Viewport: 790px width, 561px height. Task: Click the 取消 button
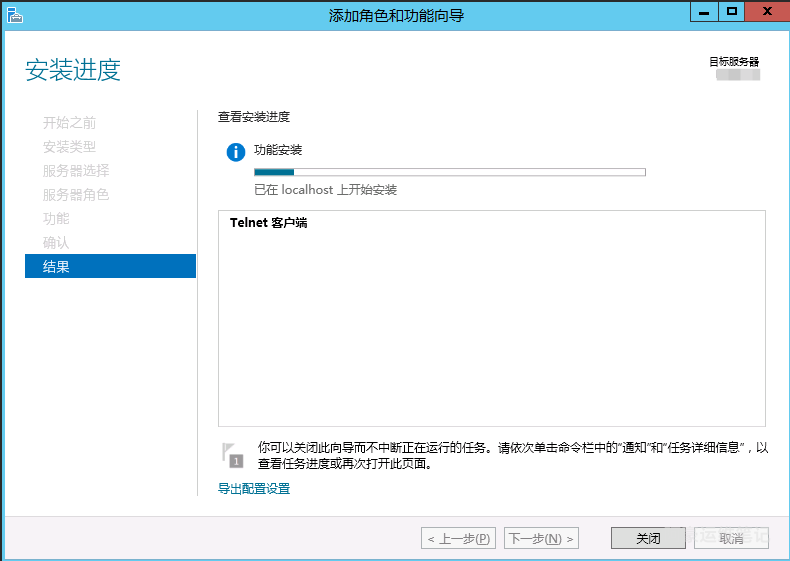pyautogui.click(x=731, y=538)
